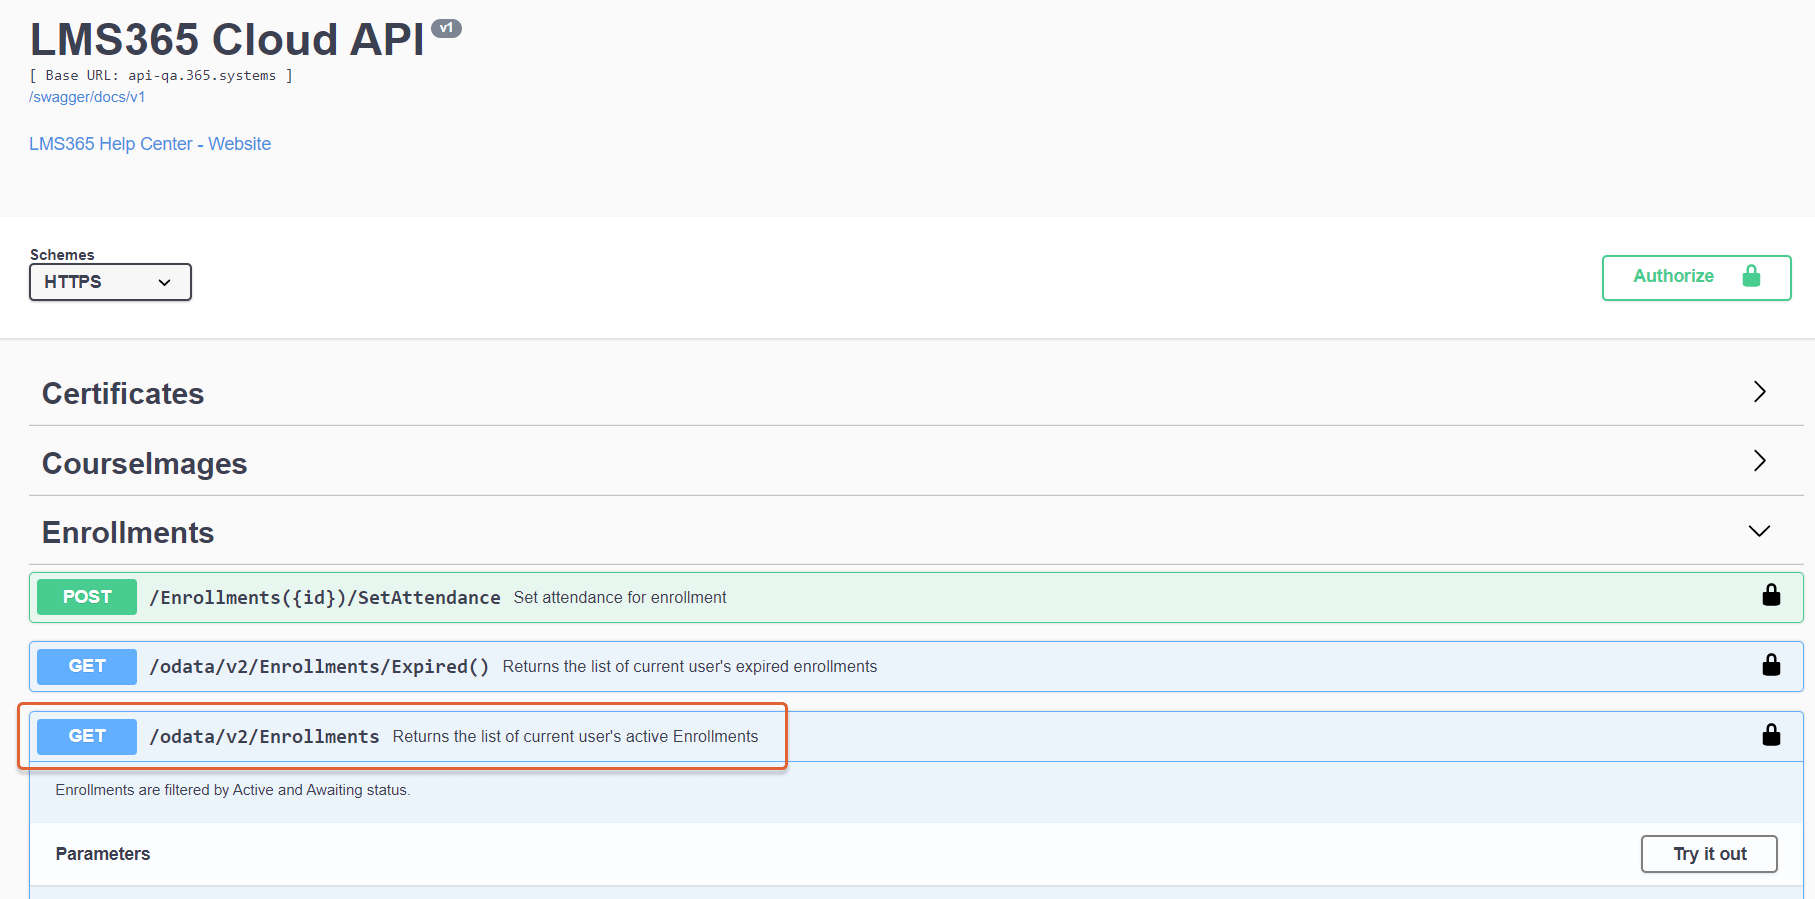1815x899 pixels.
Task: Expand the Certificates section chevron
Action: [1759, 392]
